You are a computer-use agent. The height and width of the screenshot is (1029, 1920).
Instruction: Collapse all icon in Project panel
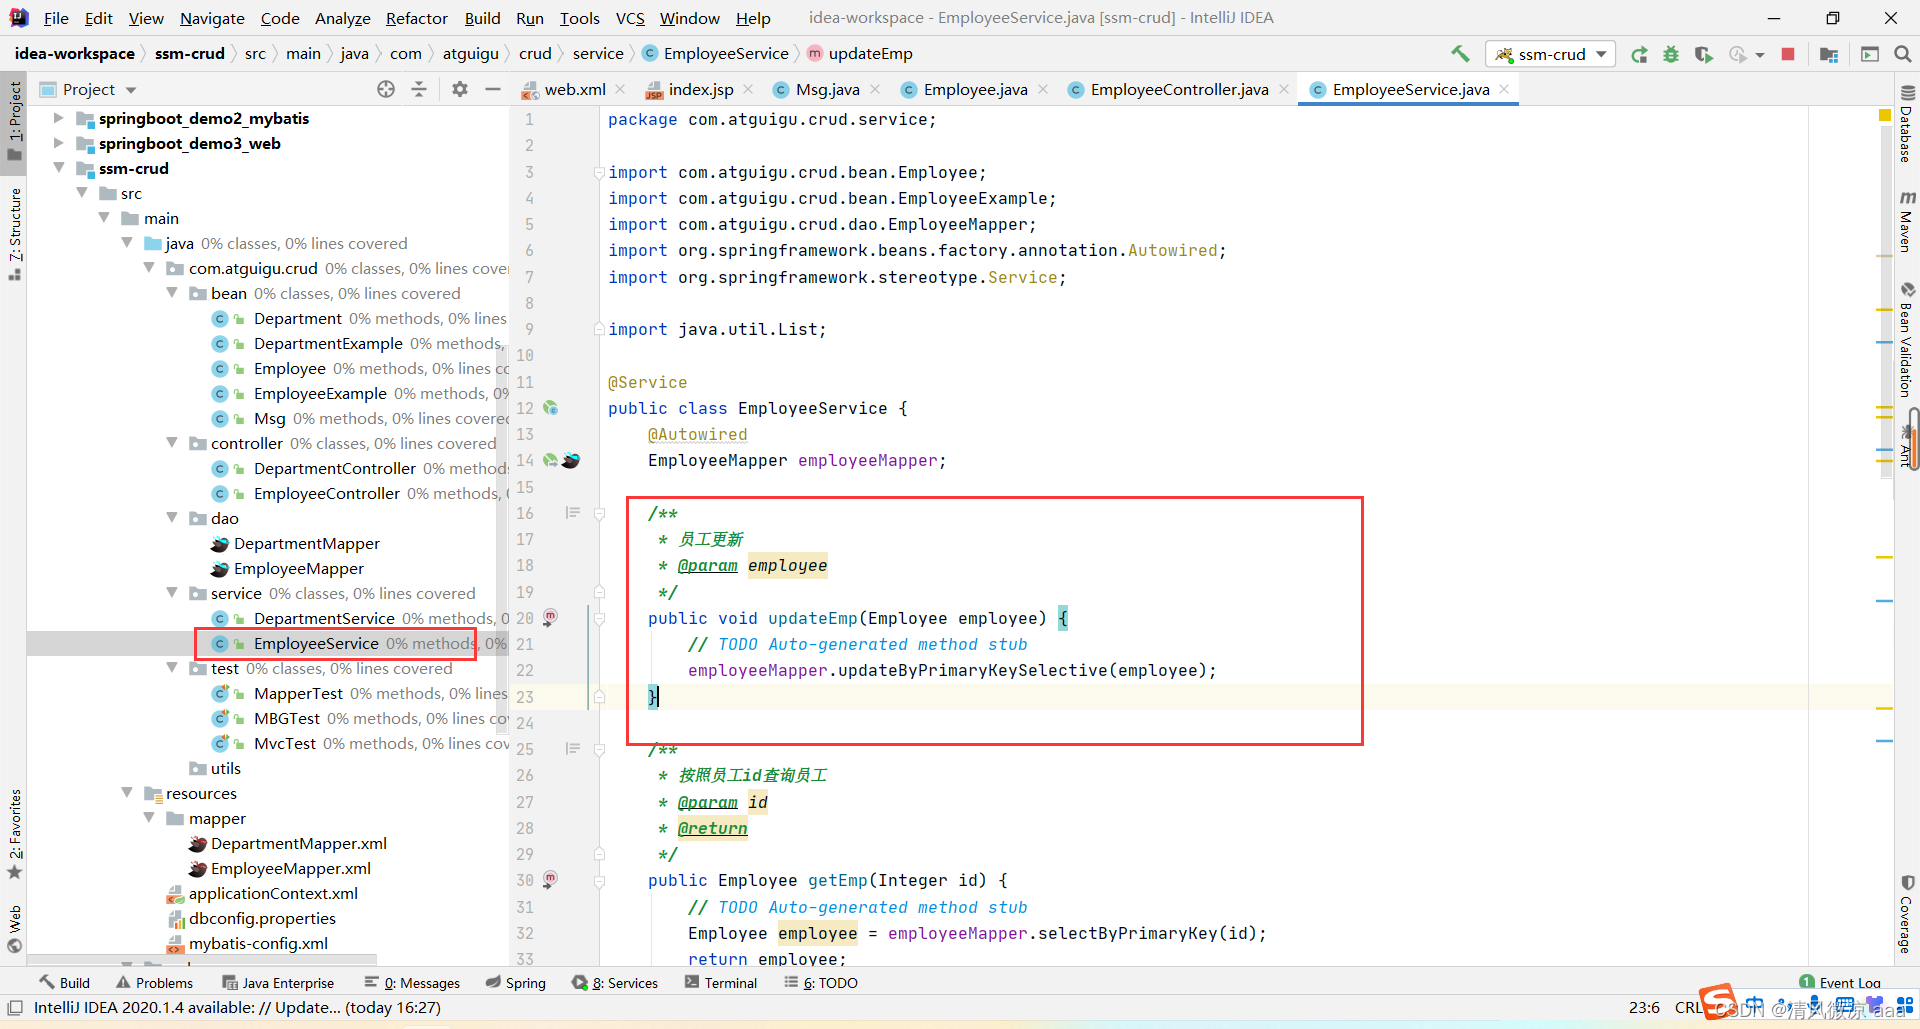(x=419, y=89)
